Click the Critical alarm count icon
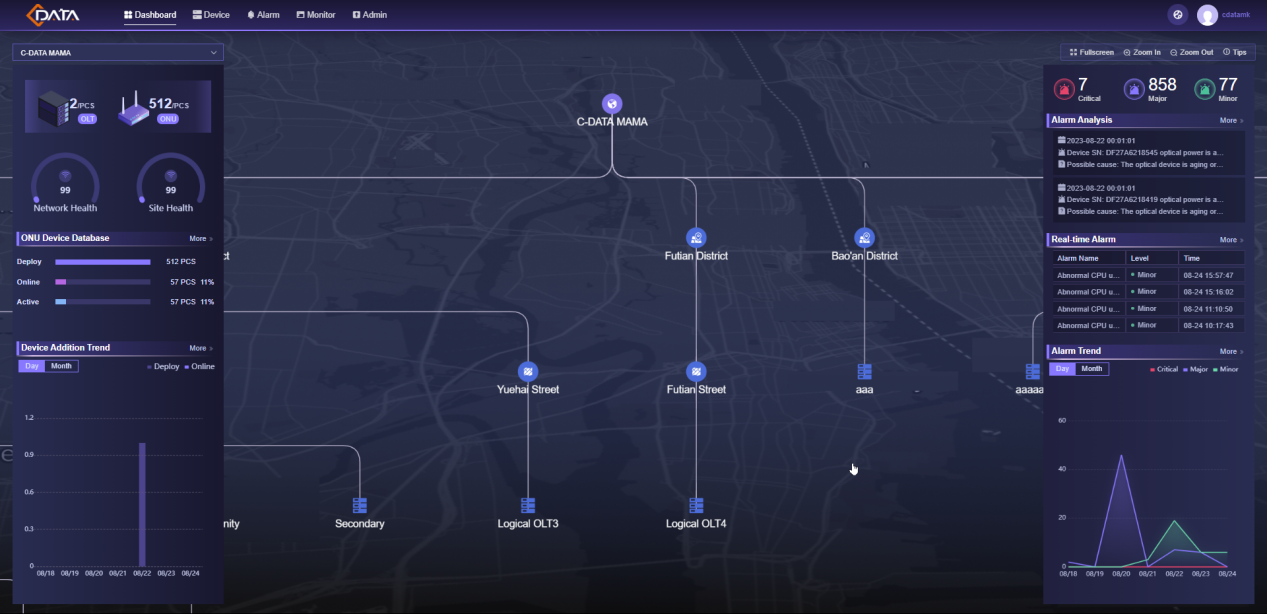The width and height of the screenshot is (1267, 614). pyautogui.click(x=1064, y=89)
